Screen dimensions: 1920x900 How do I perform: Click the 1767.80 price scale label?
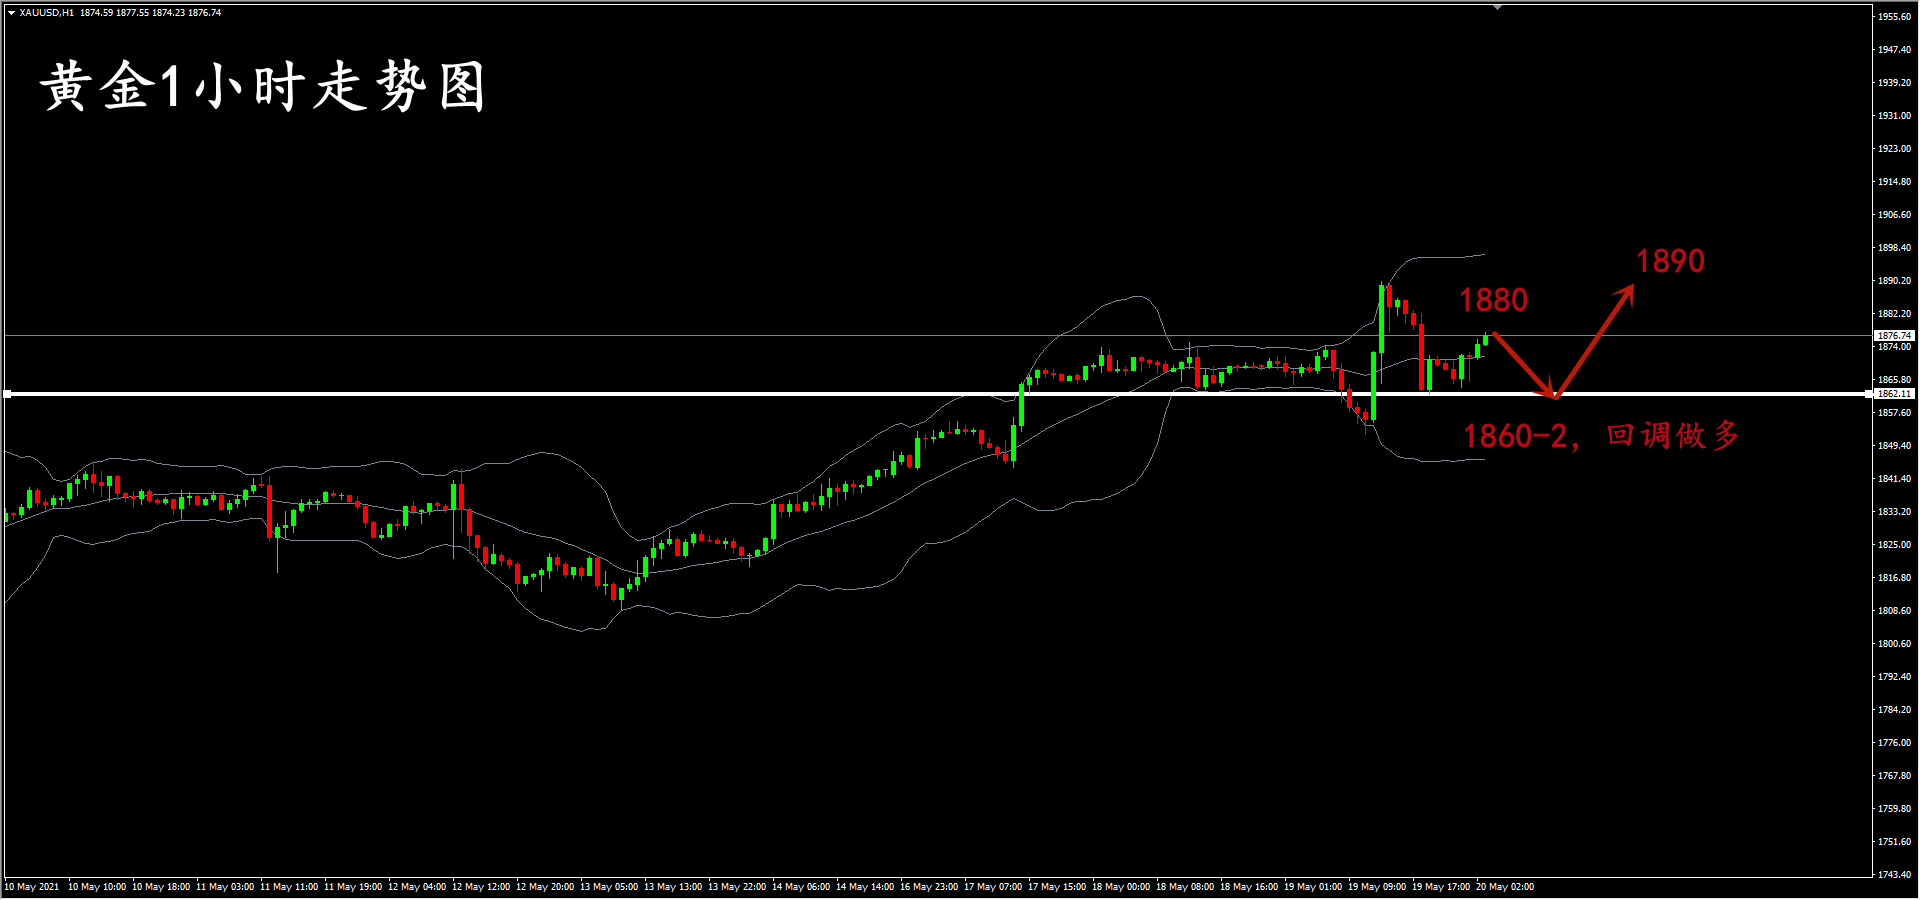tap(1894, 776)
